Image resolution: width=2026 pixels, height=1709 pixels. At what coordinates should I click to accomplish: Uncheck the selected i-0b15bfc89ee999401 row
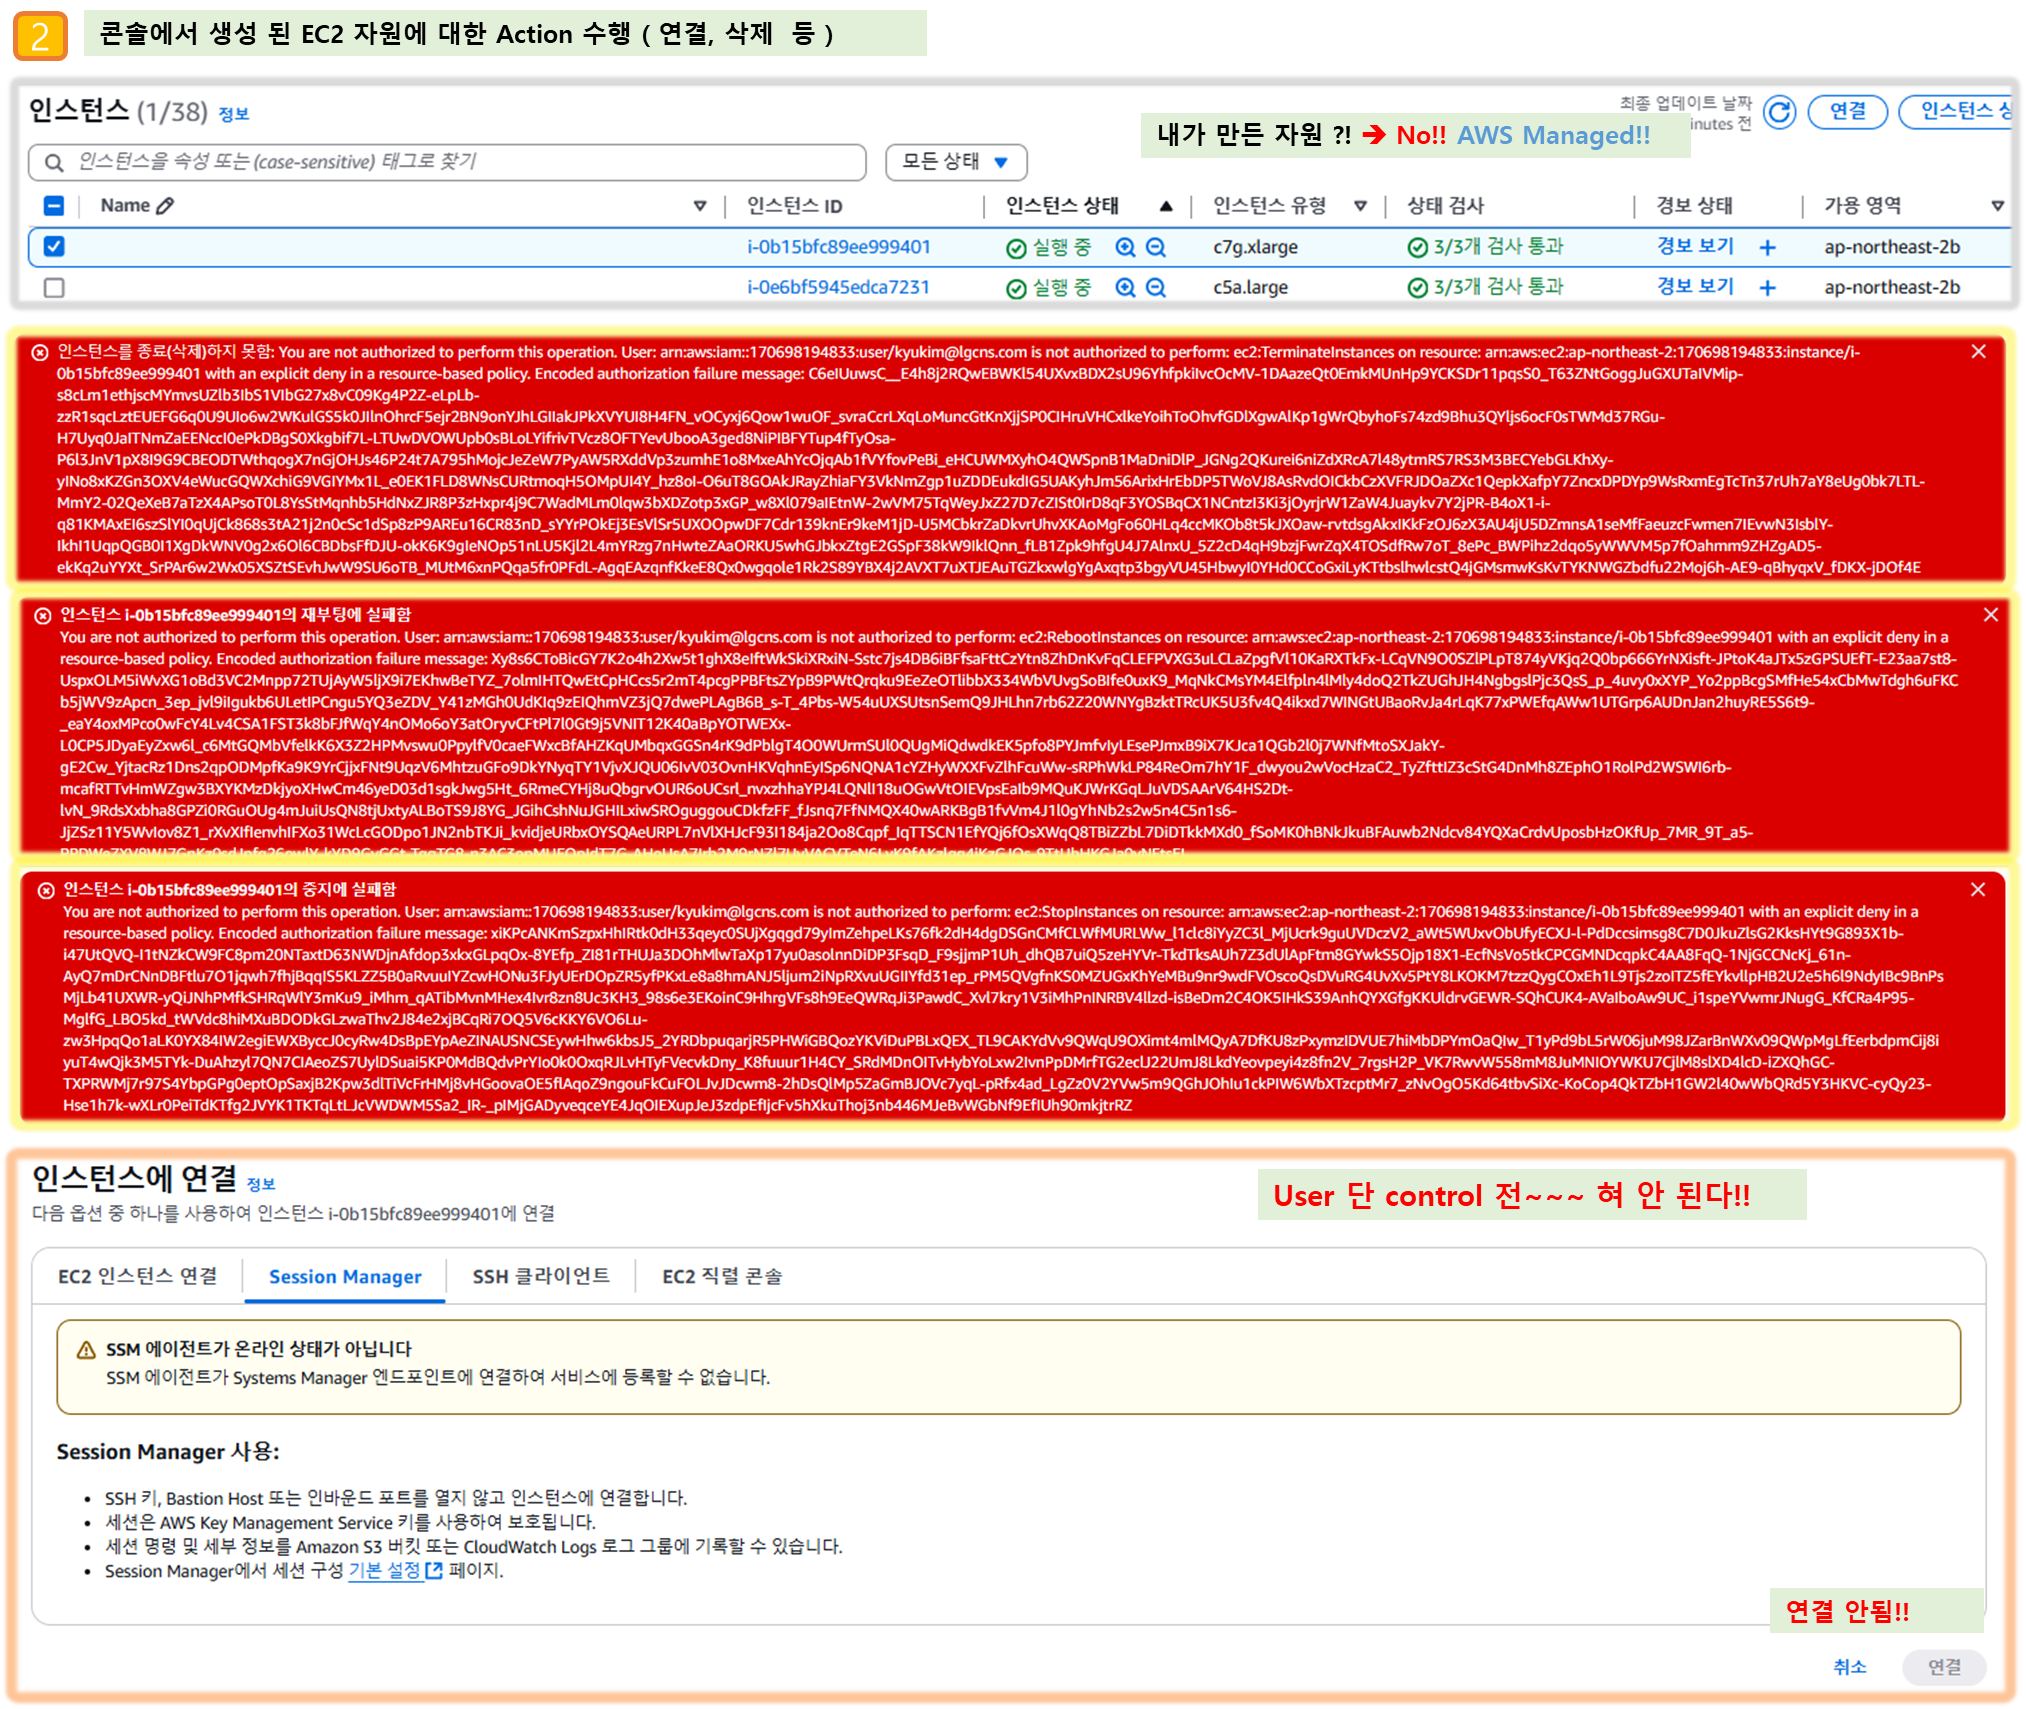click(x=54, y=246)
